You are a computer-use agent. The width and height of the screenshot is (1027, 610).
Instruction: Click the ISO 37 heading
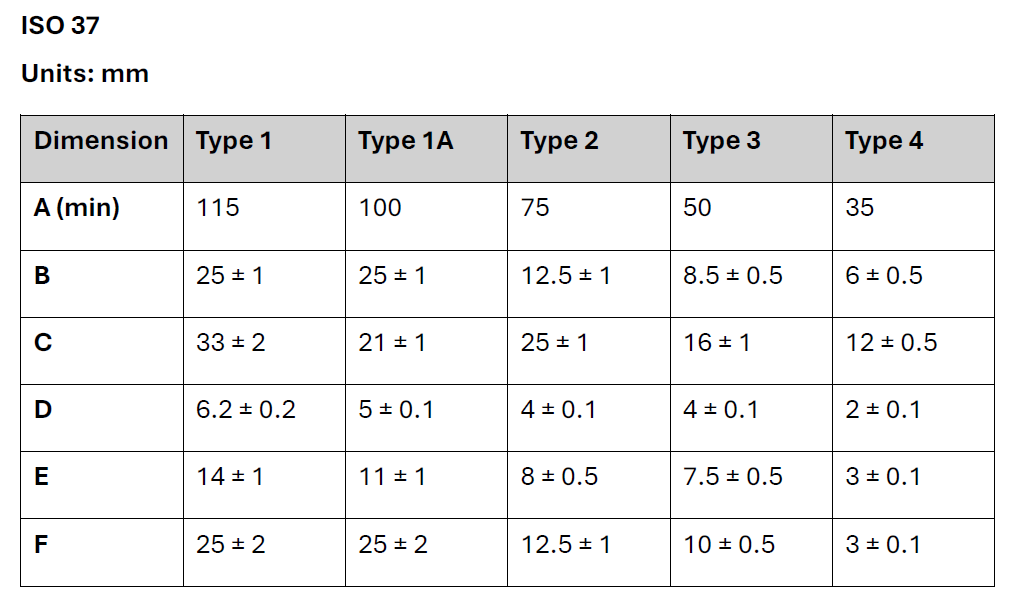coord(60,26)
